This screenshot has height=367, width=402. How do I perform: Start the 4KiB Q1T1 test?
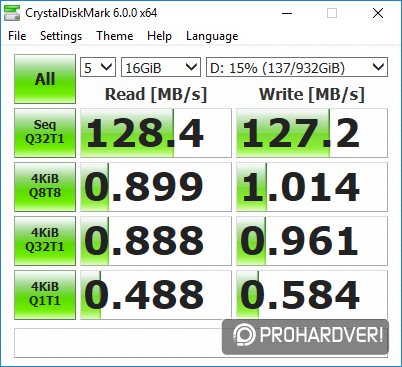tap(45, 295)
